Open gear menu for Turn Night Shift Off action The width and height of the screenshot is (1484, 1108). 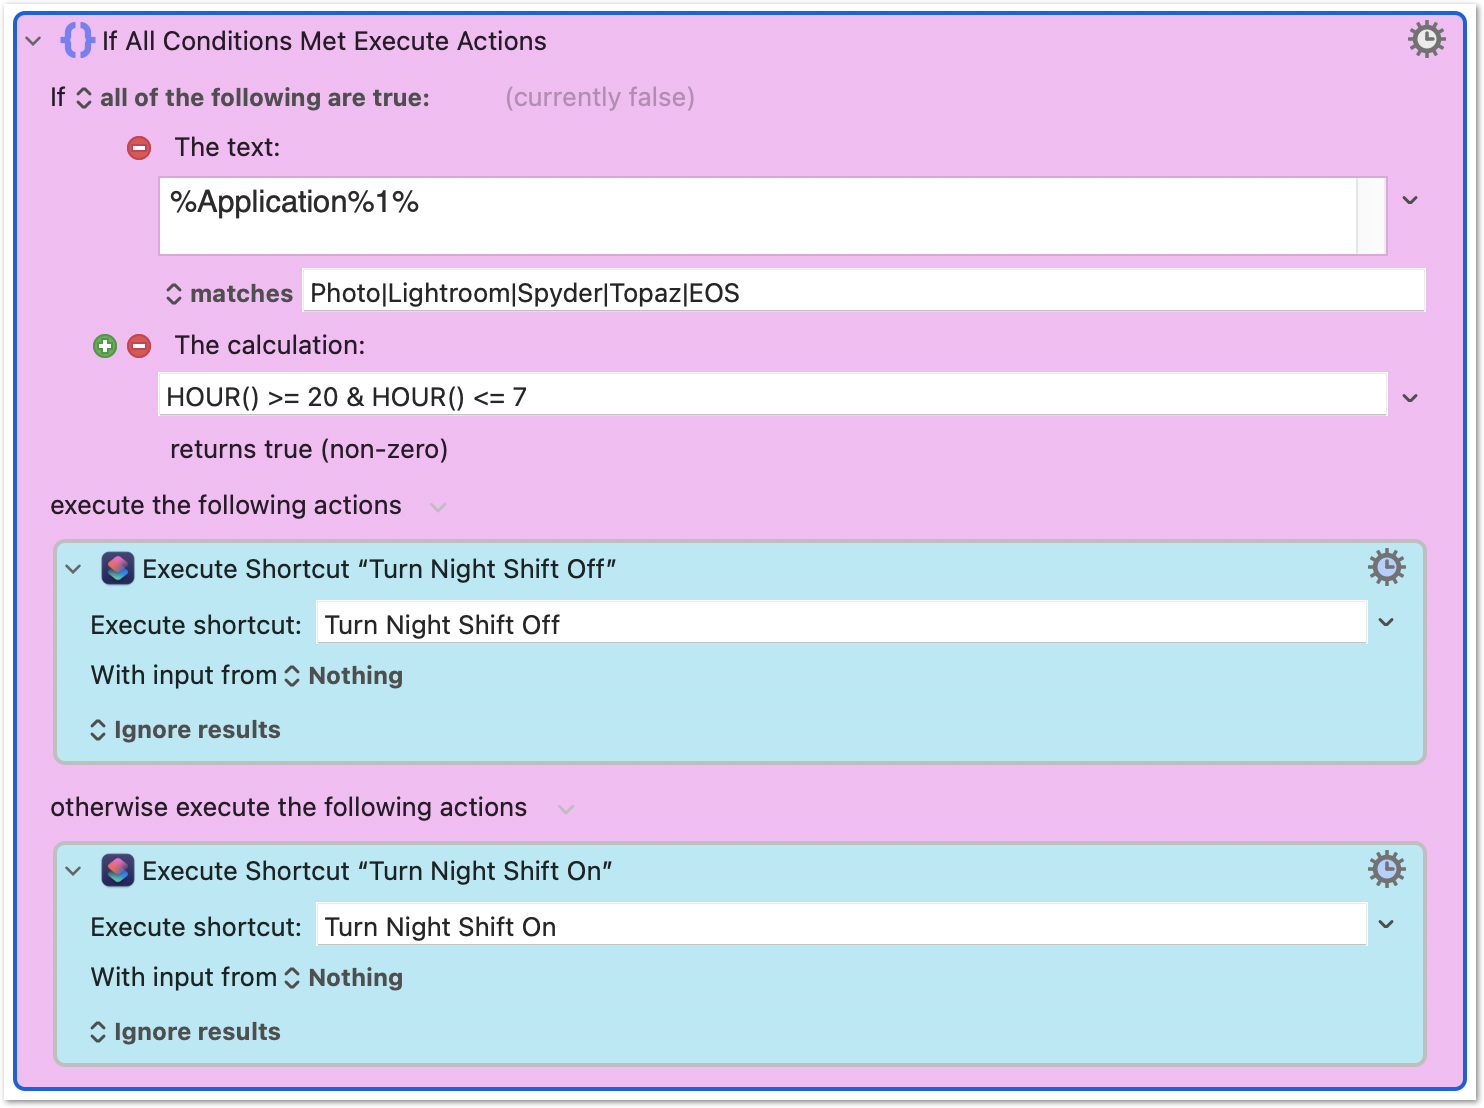(x=1386, y=567)
